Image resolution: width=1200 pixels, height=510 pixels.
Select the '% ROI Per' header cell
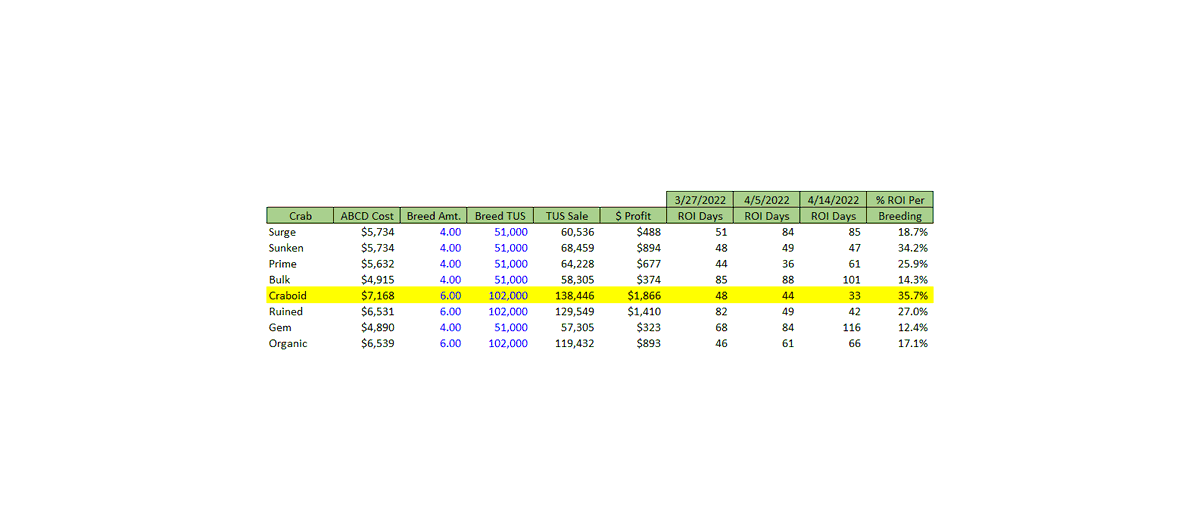click(x=900, y=199)
